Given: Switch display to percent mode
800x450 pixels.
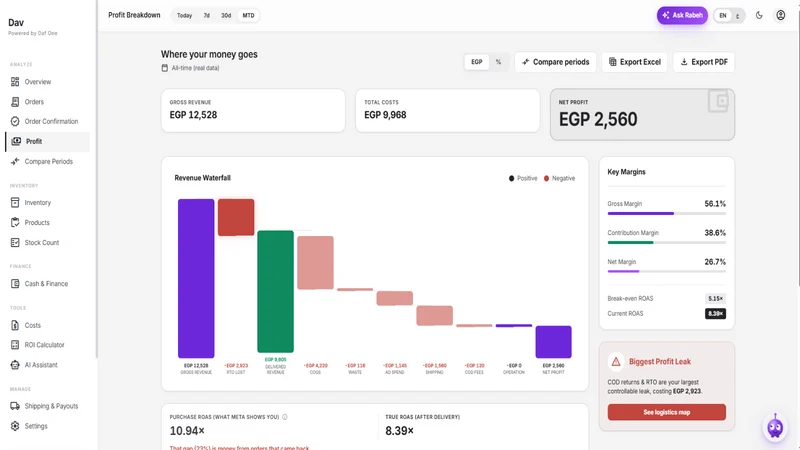Looking at the screenshot, I should (498, 62).
